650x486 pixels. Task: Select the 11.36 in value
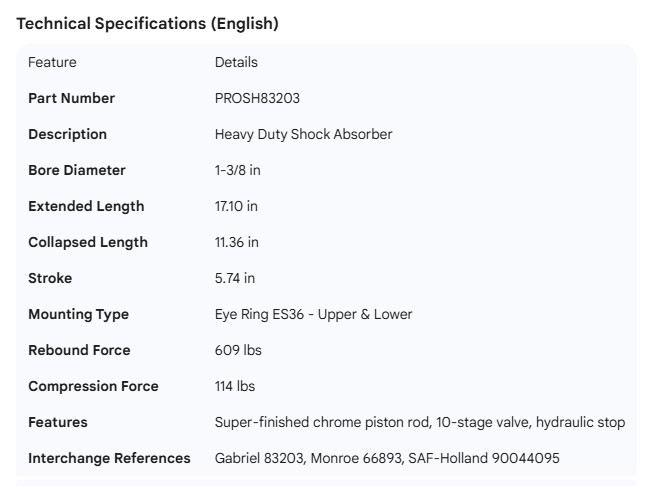tap(236, 242)
